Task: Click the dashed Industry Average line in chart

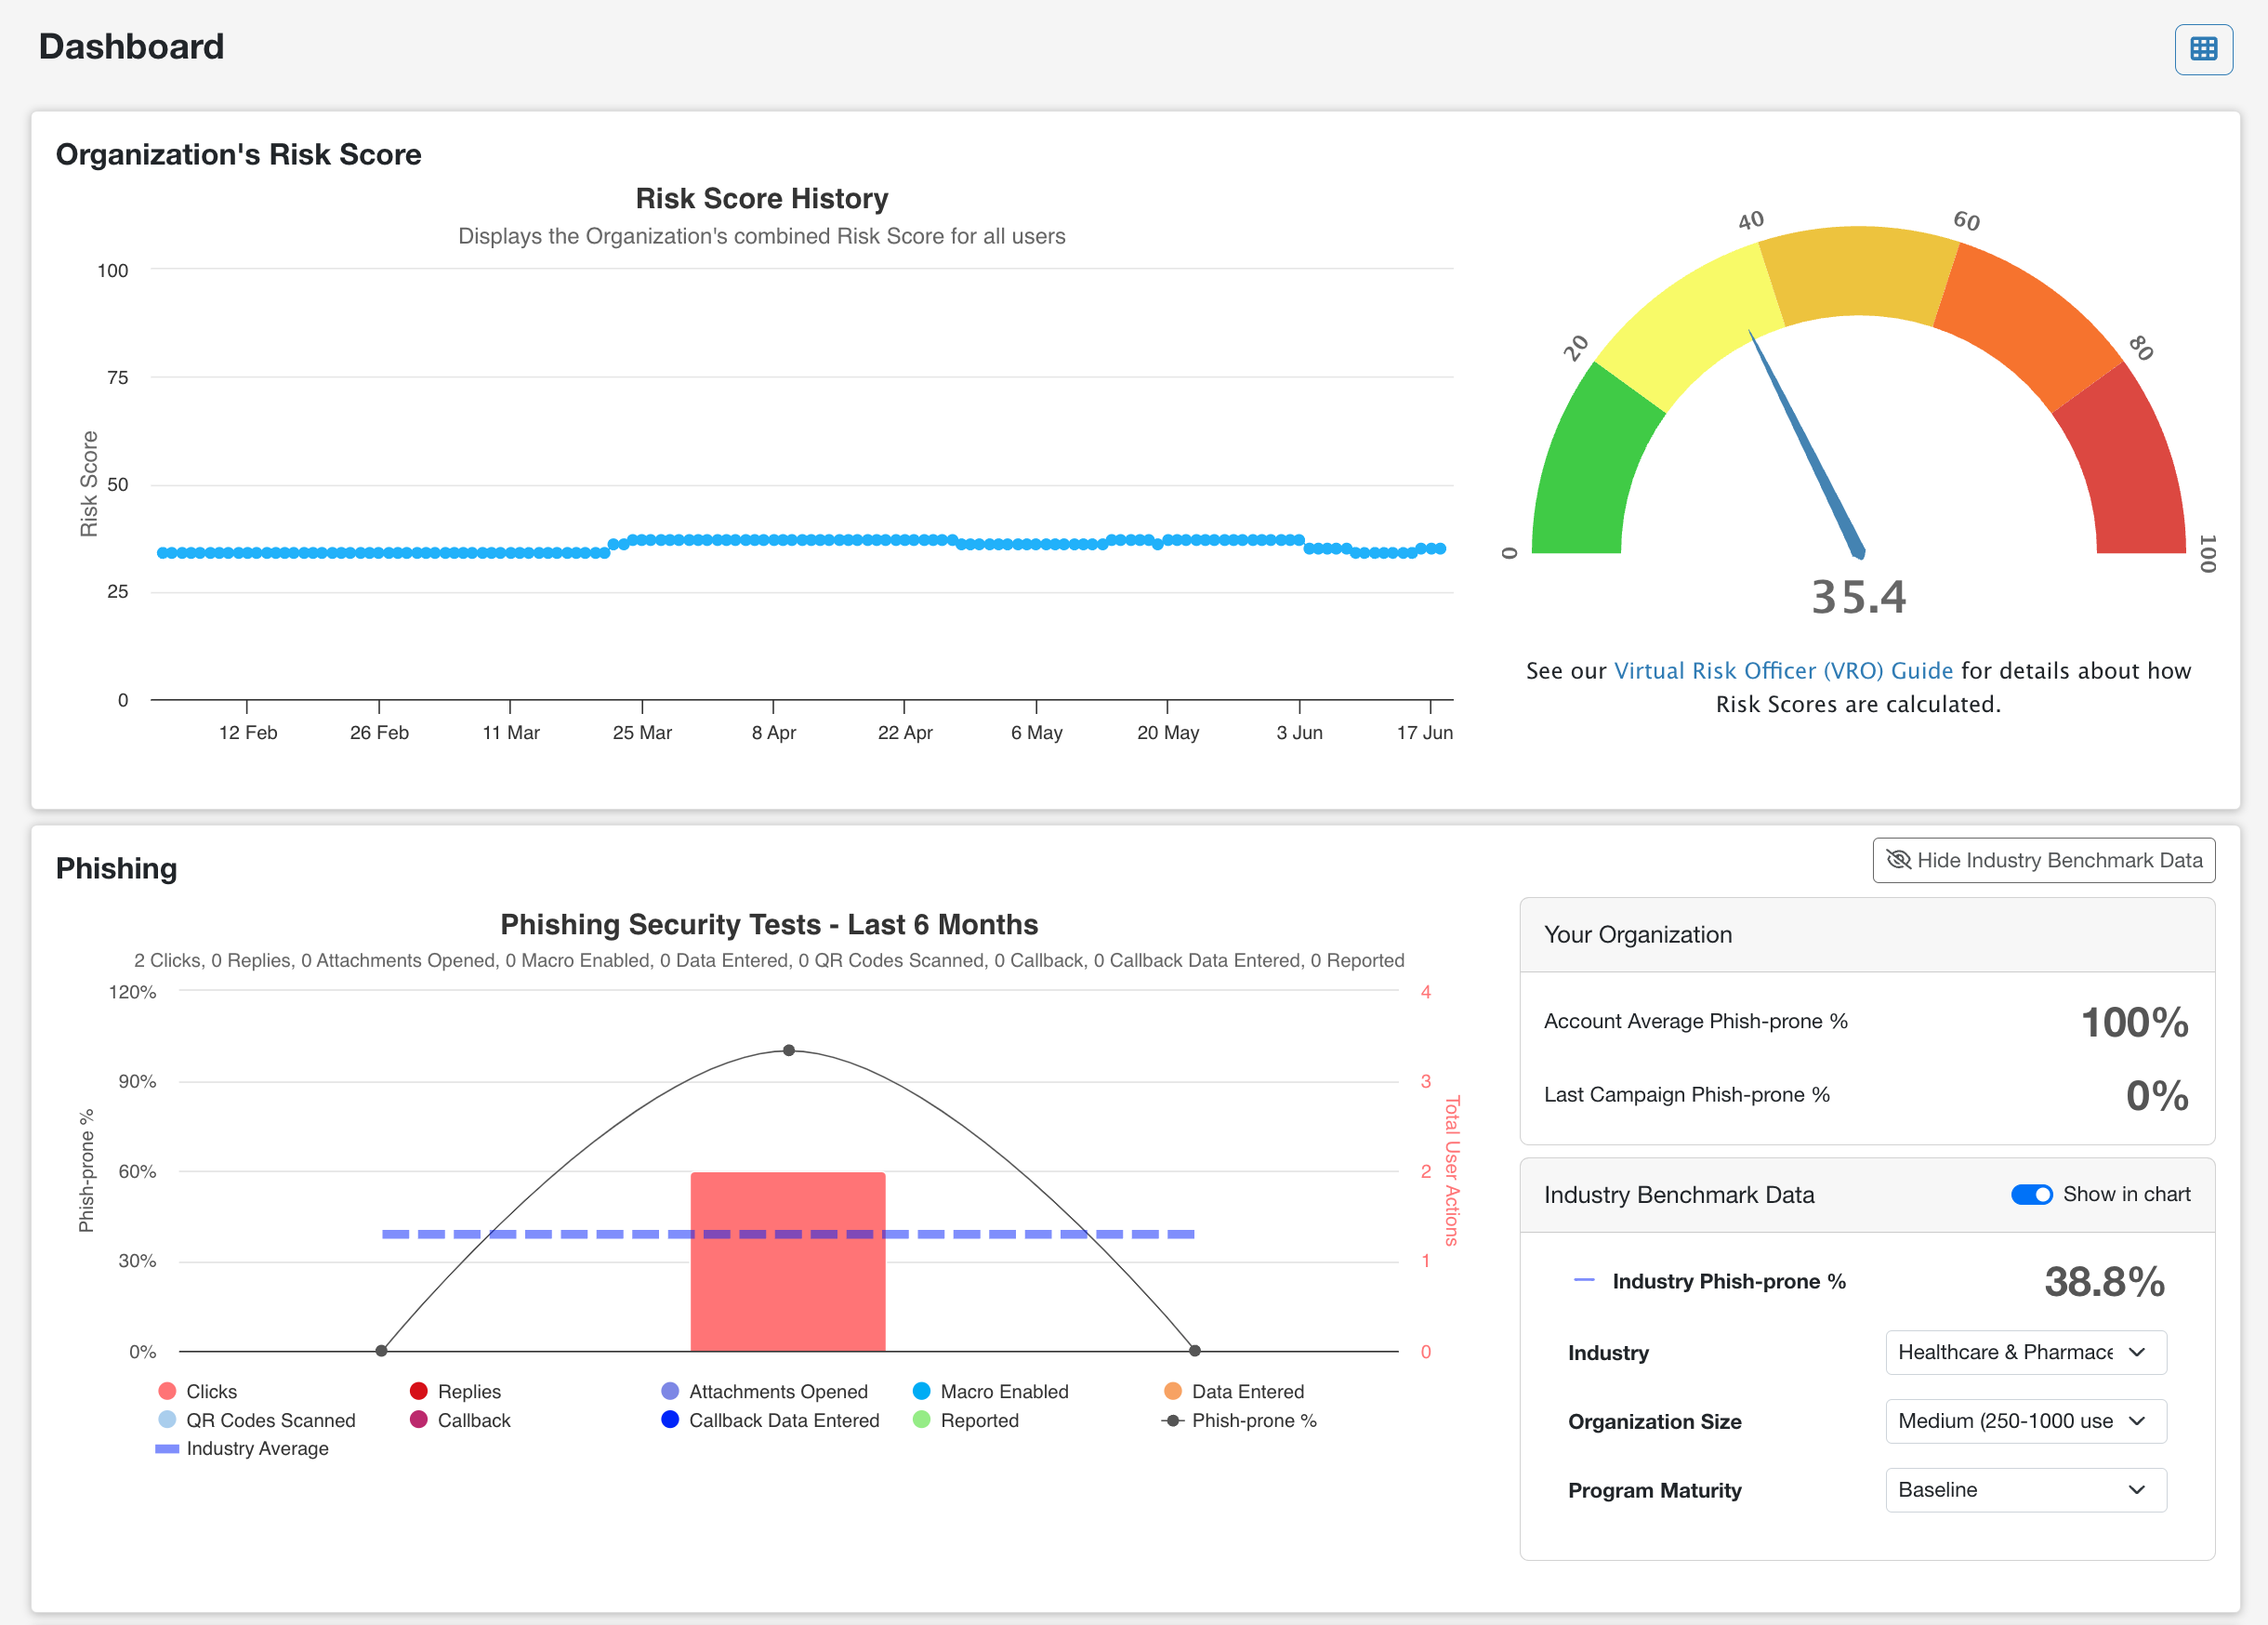Action: point(788,1234)
